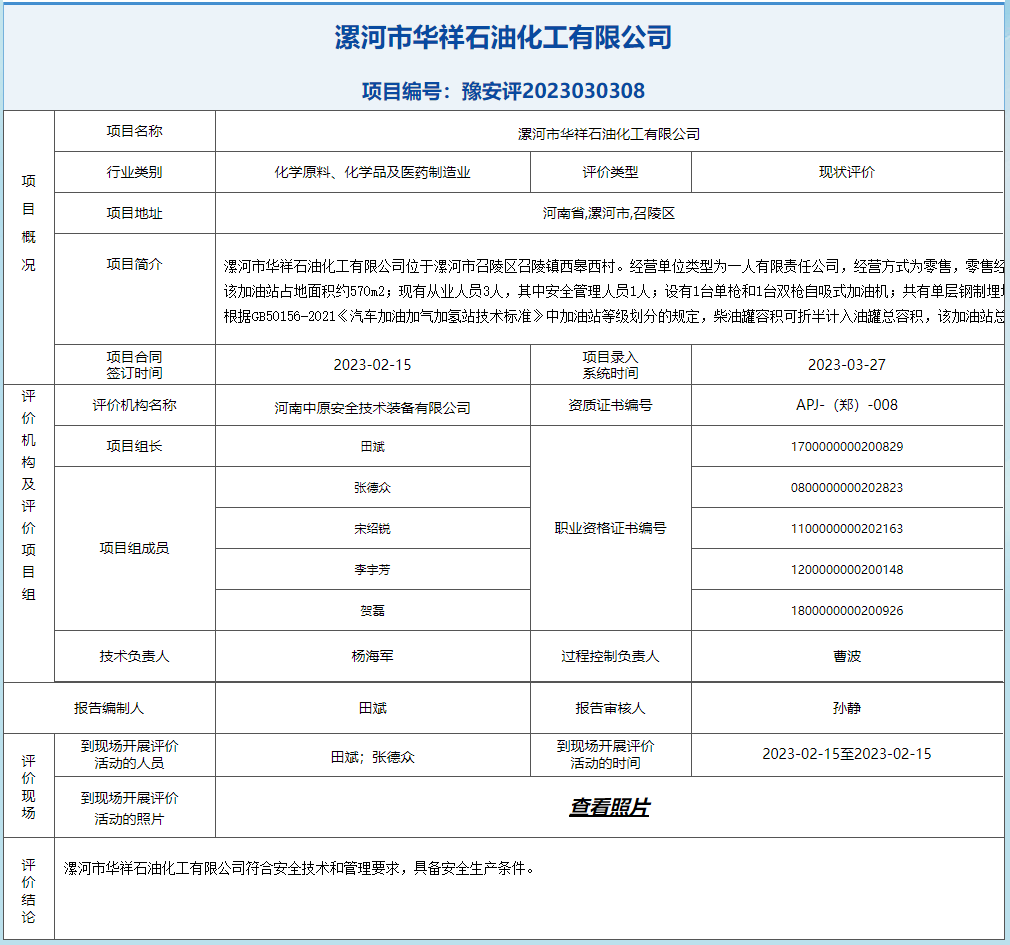This screenshot has width=1010, height=945.
Task: Select system entry date 2023-03-27
Action: point(846,365)
